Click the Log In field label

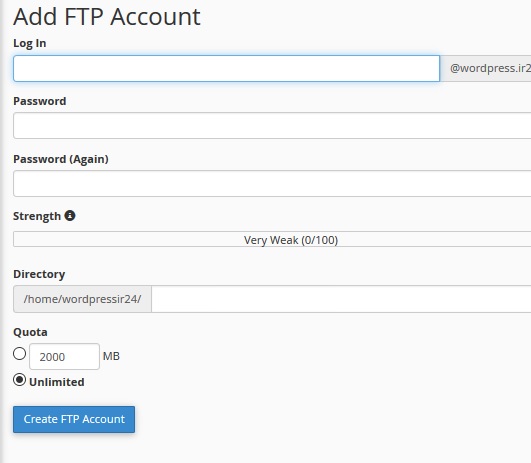pyautogui.click(x=30, y=44)
